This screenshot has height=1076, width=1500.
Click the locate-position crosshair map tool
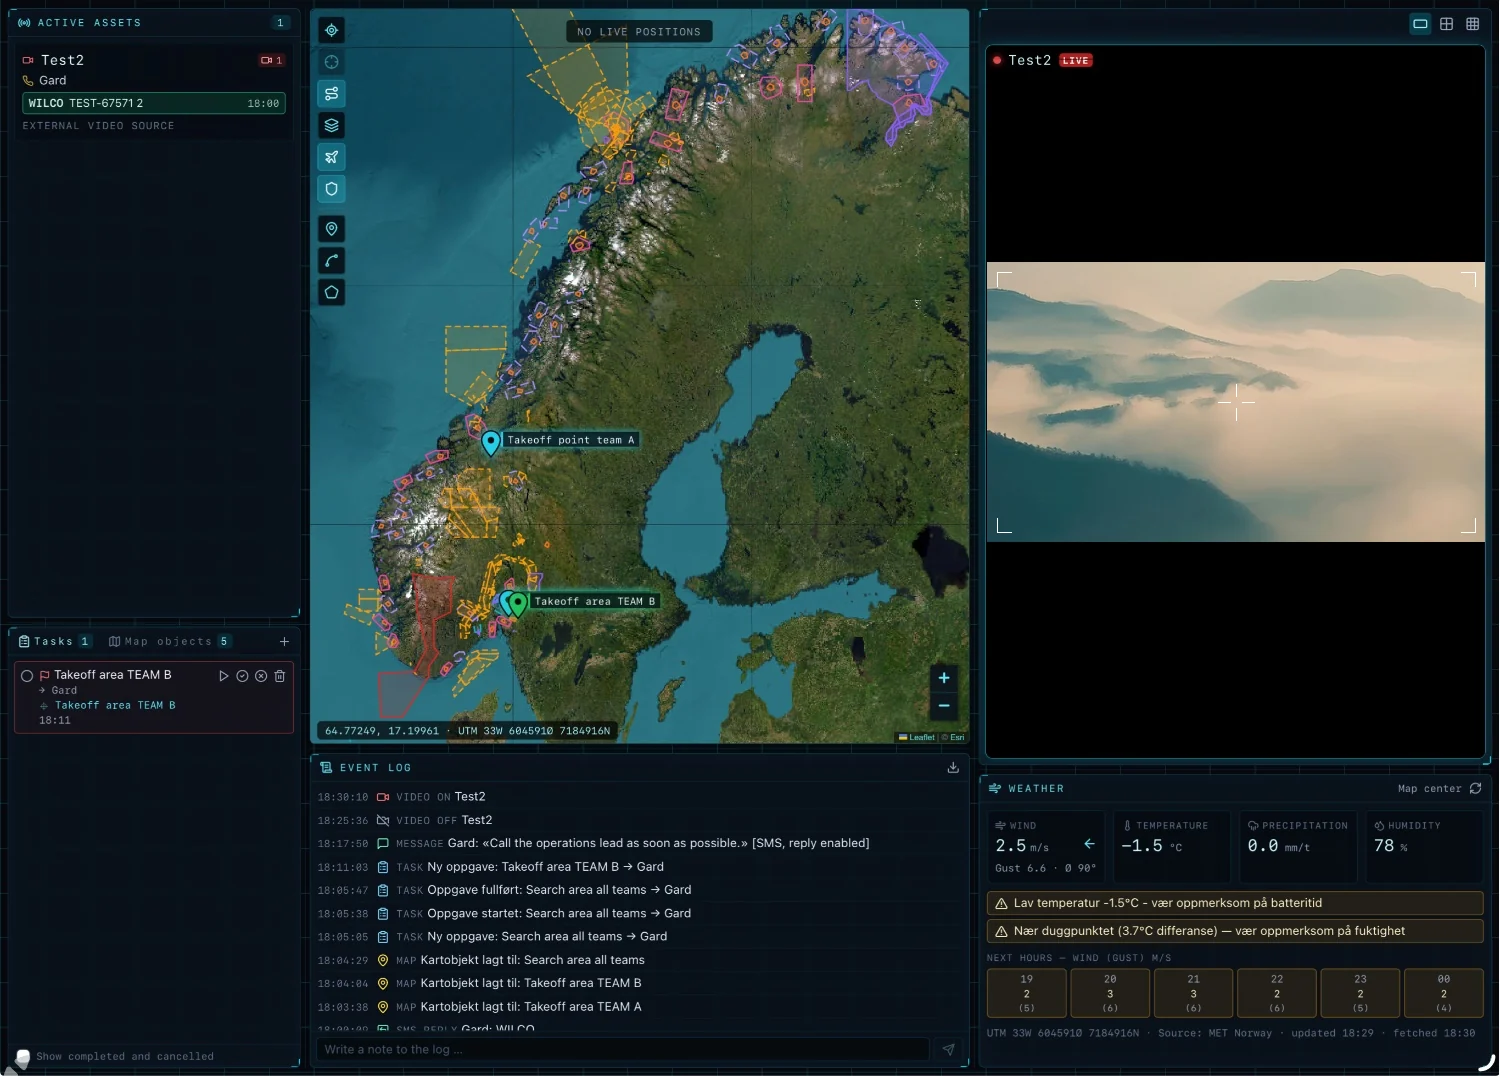click(332, 30)
